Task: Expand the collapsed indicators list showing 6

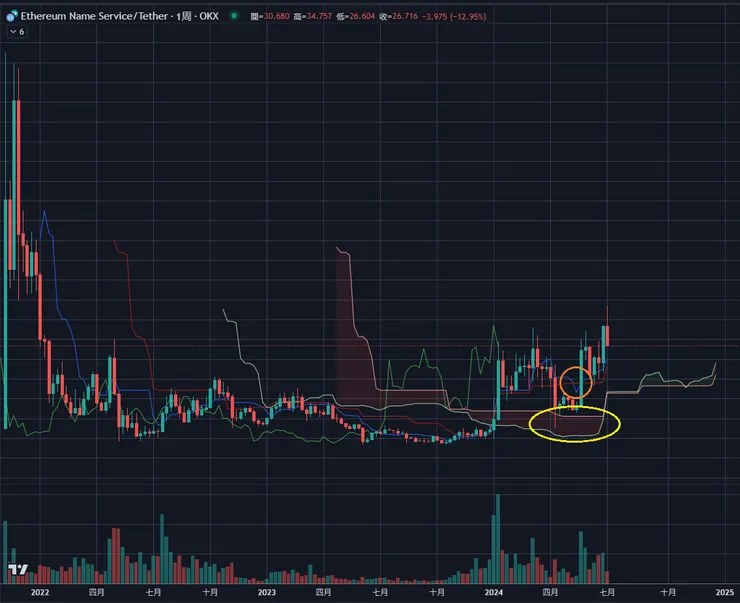Action: (x=17, y=32)
